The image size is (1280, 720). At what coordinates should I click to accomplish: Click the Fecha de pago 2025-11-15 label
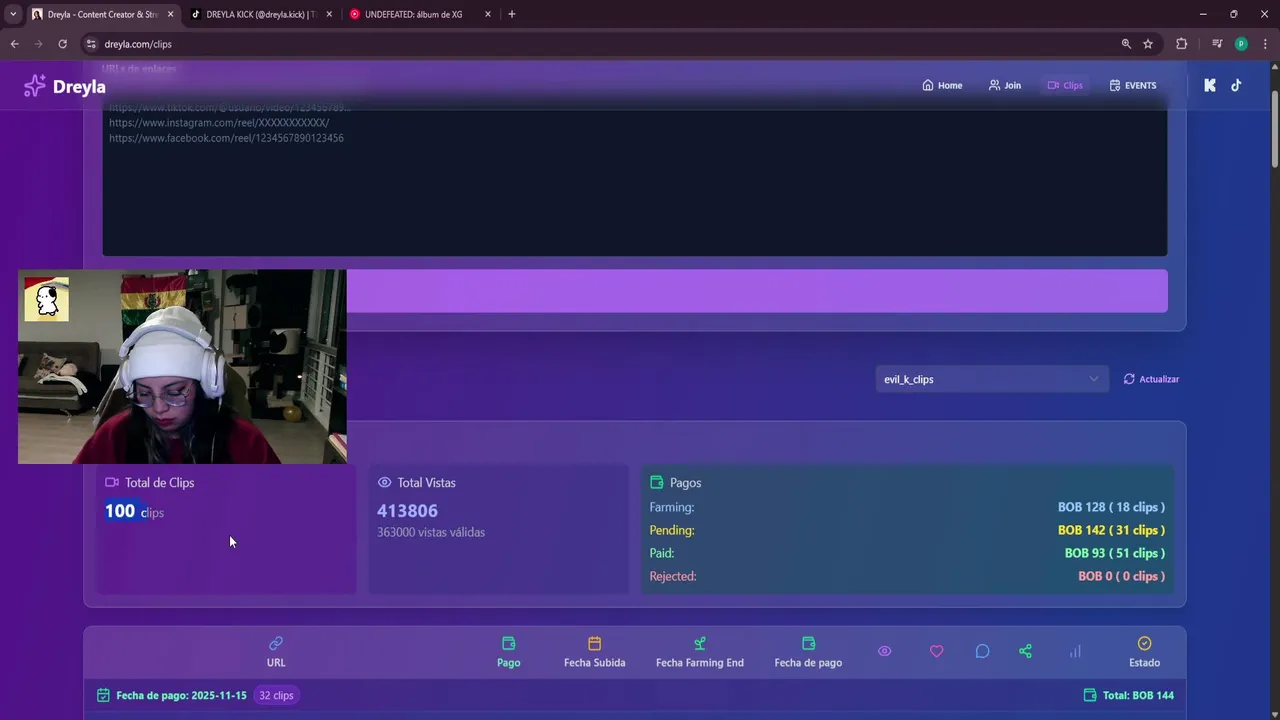tap(181, 695)
